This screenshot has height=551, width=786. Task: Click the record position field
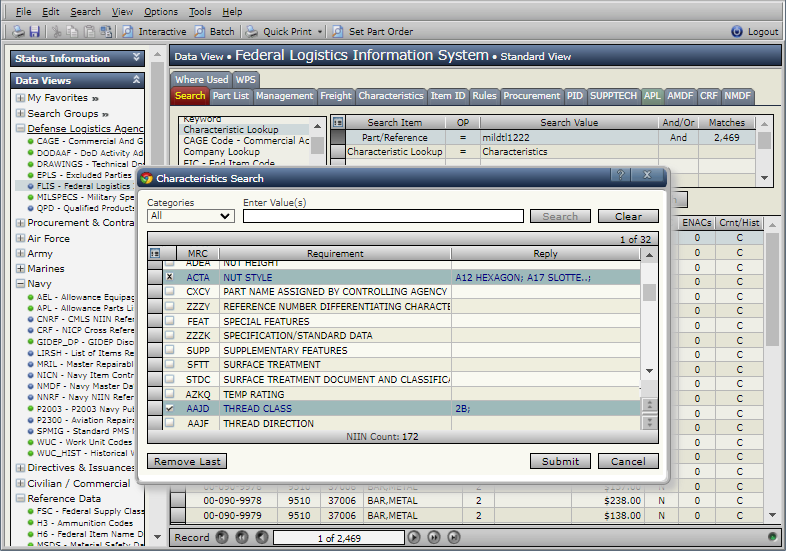coord(339,538)
